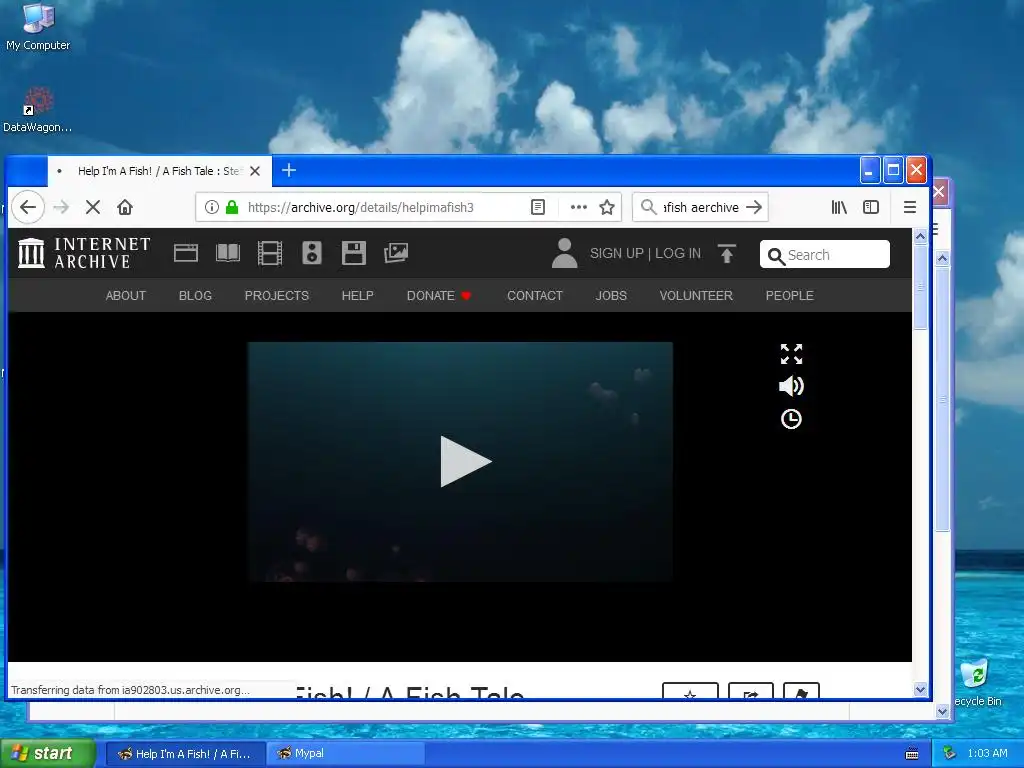Click the magnifier icon in browser search box
This screenshot has height=768, width=1024.
pos(648,207)
